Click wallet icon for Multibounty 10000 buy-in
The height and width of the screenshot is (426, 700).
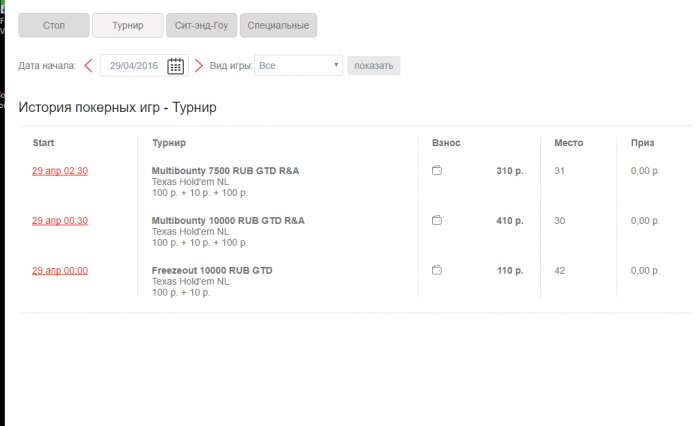437,220
